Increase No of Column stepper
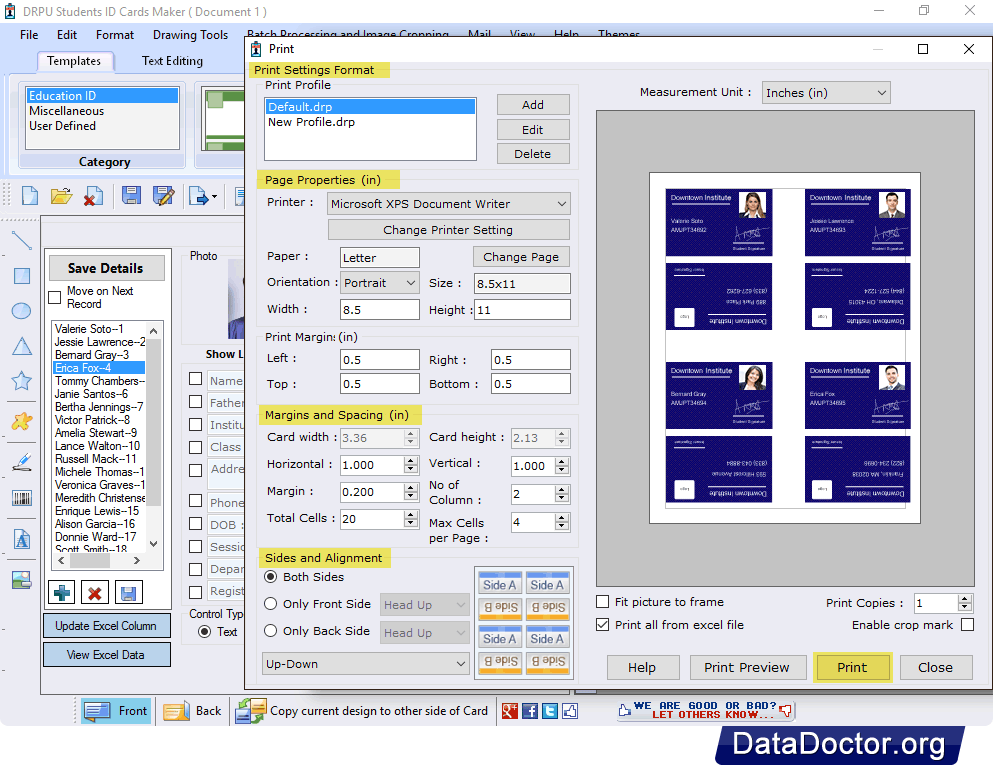Viewport: 993px width, 765px height. pos(562,490)
